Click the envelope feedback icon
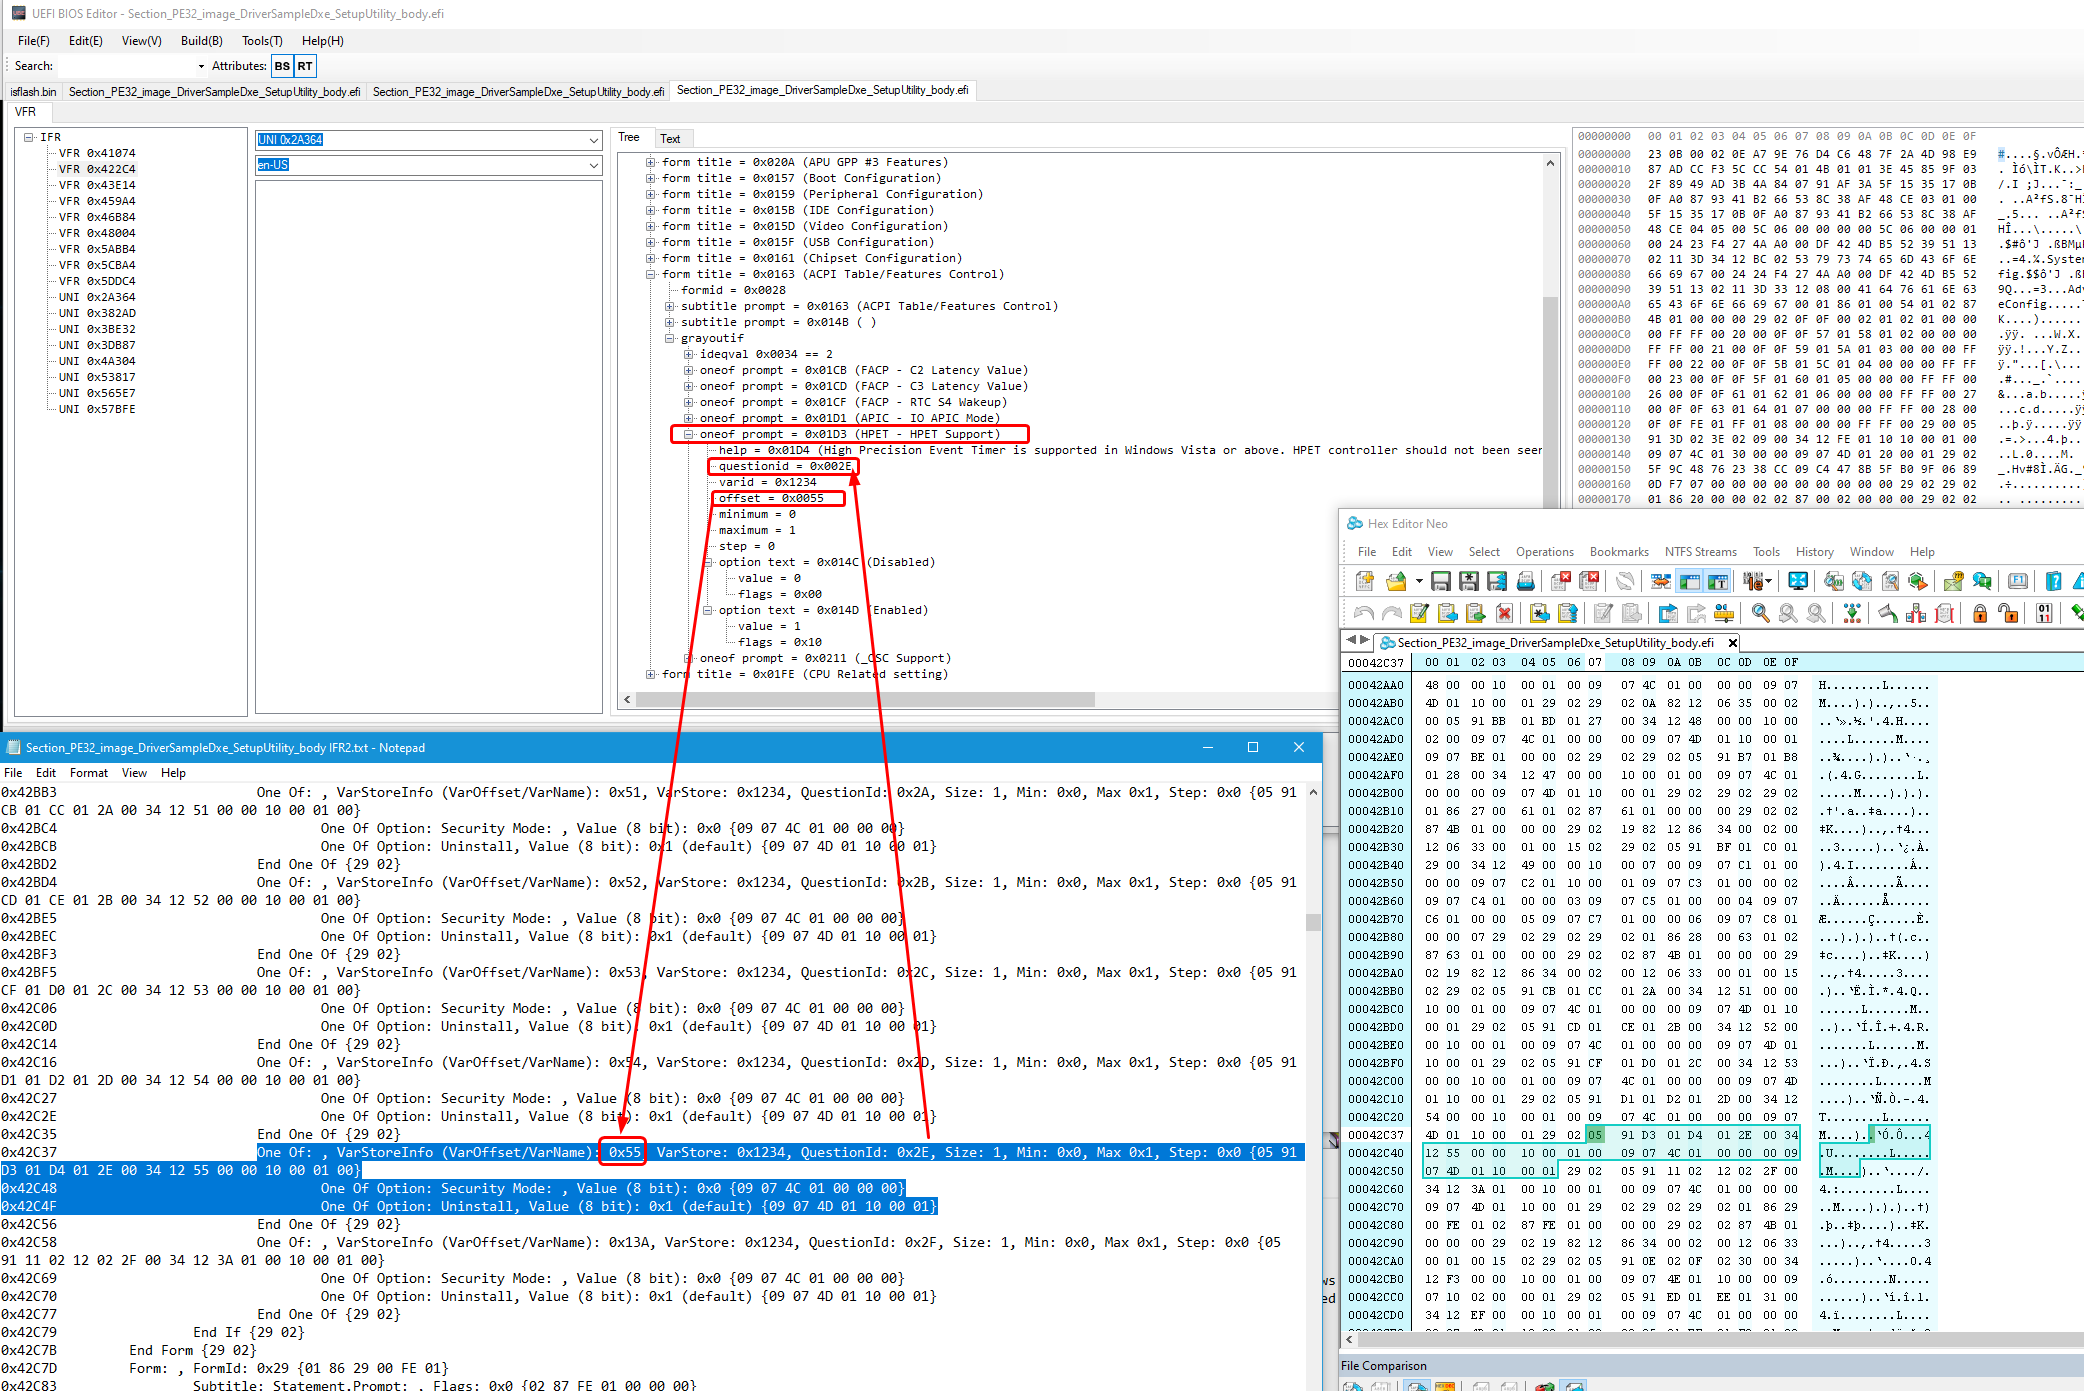The height and width of the screenshot is (1391, 2084). click(x=1953, y=581)
